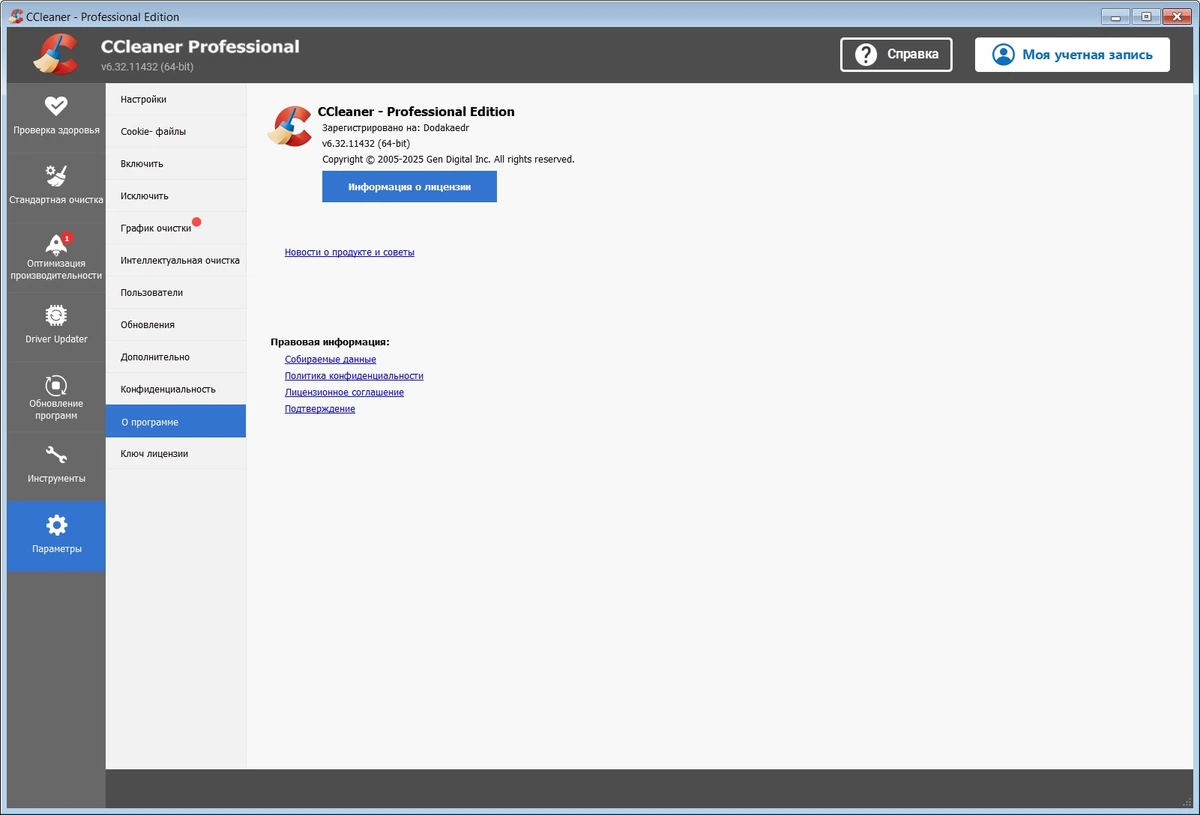Image resolution: width=1200 pixels, height=815 pixels.
Task: Open Политика конфиденциальности link
Action: 354,376
